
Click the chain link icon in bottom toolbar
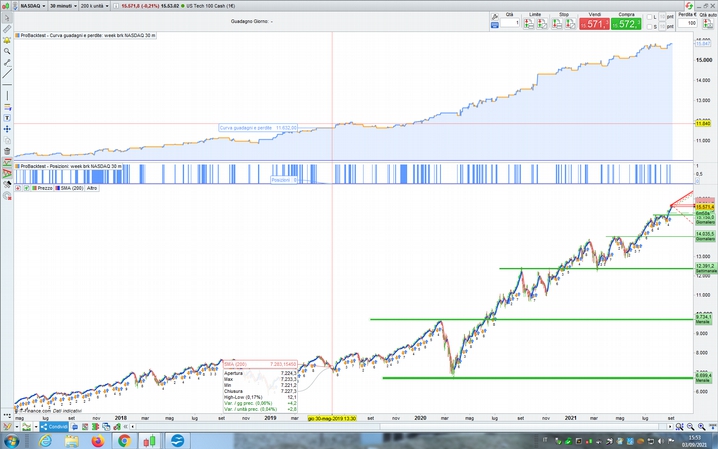[117, 427]
